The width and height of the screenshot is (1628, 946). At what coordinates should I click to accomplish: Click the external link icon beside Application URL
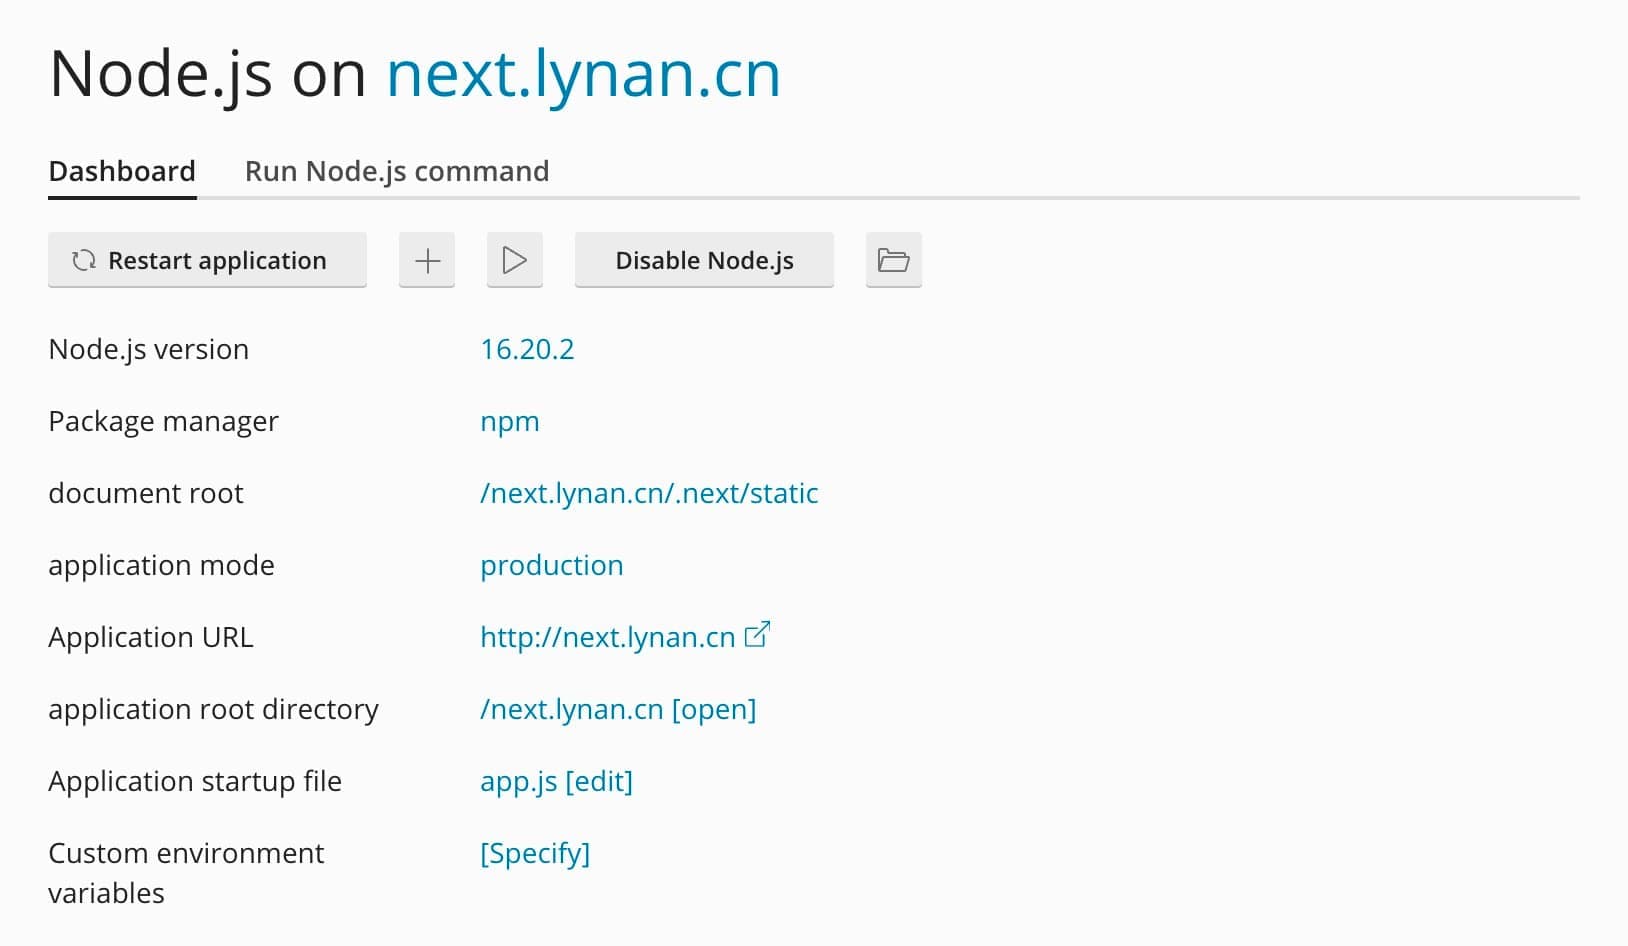(x=758, y=635)
